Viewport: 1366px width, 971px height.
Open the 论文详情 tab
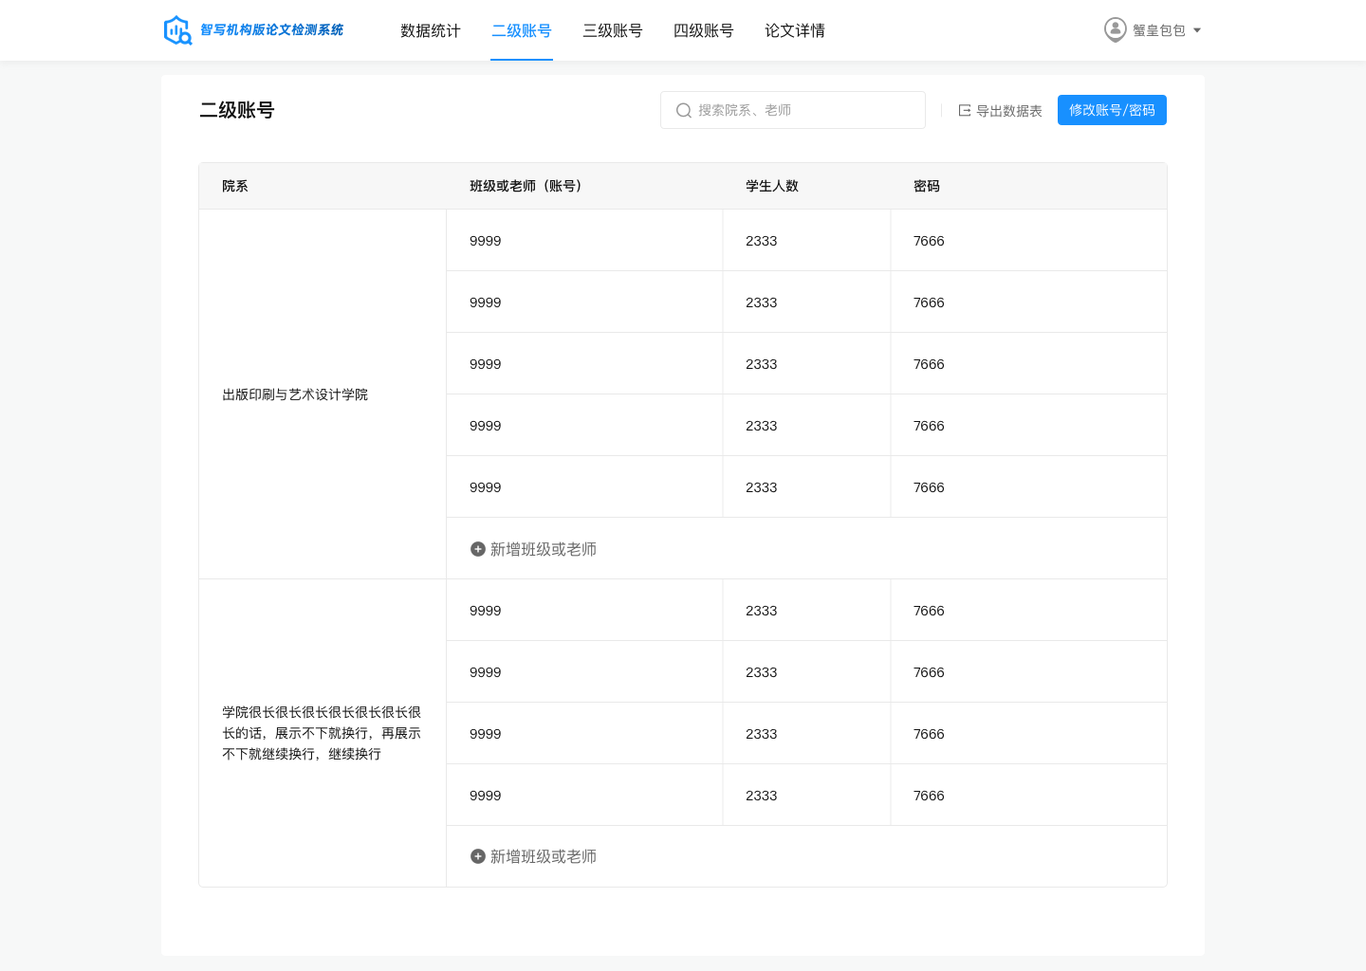pyautogui.click(x=795, y=31)
